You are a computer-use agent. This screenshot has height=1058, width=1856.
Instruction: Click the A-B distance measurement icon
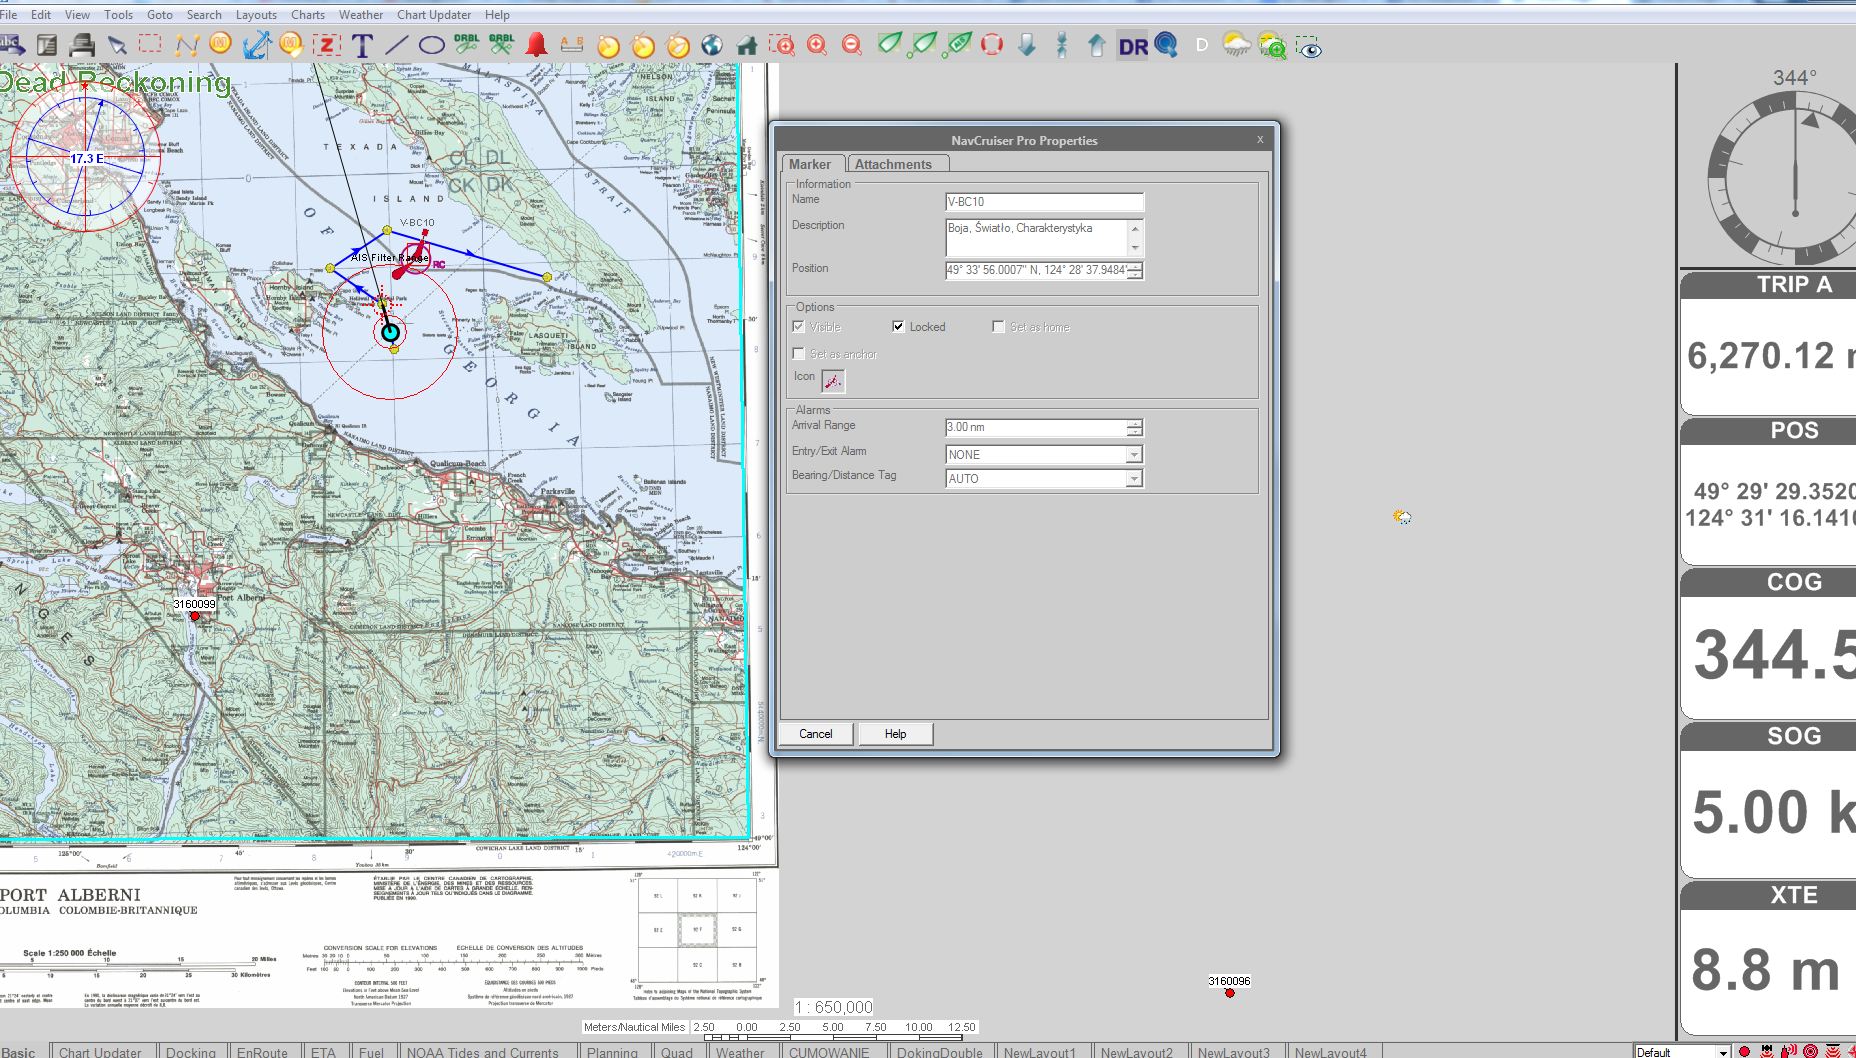click(x=571, y=44)
